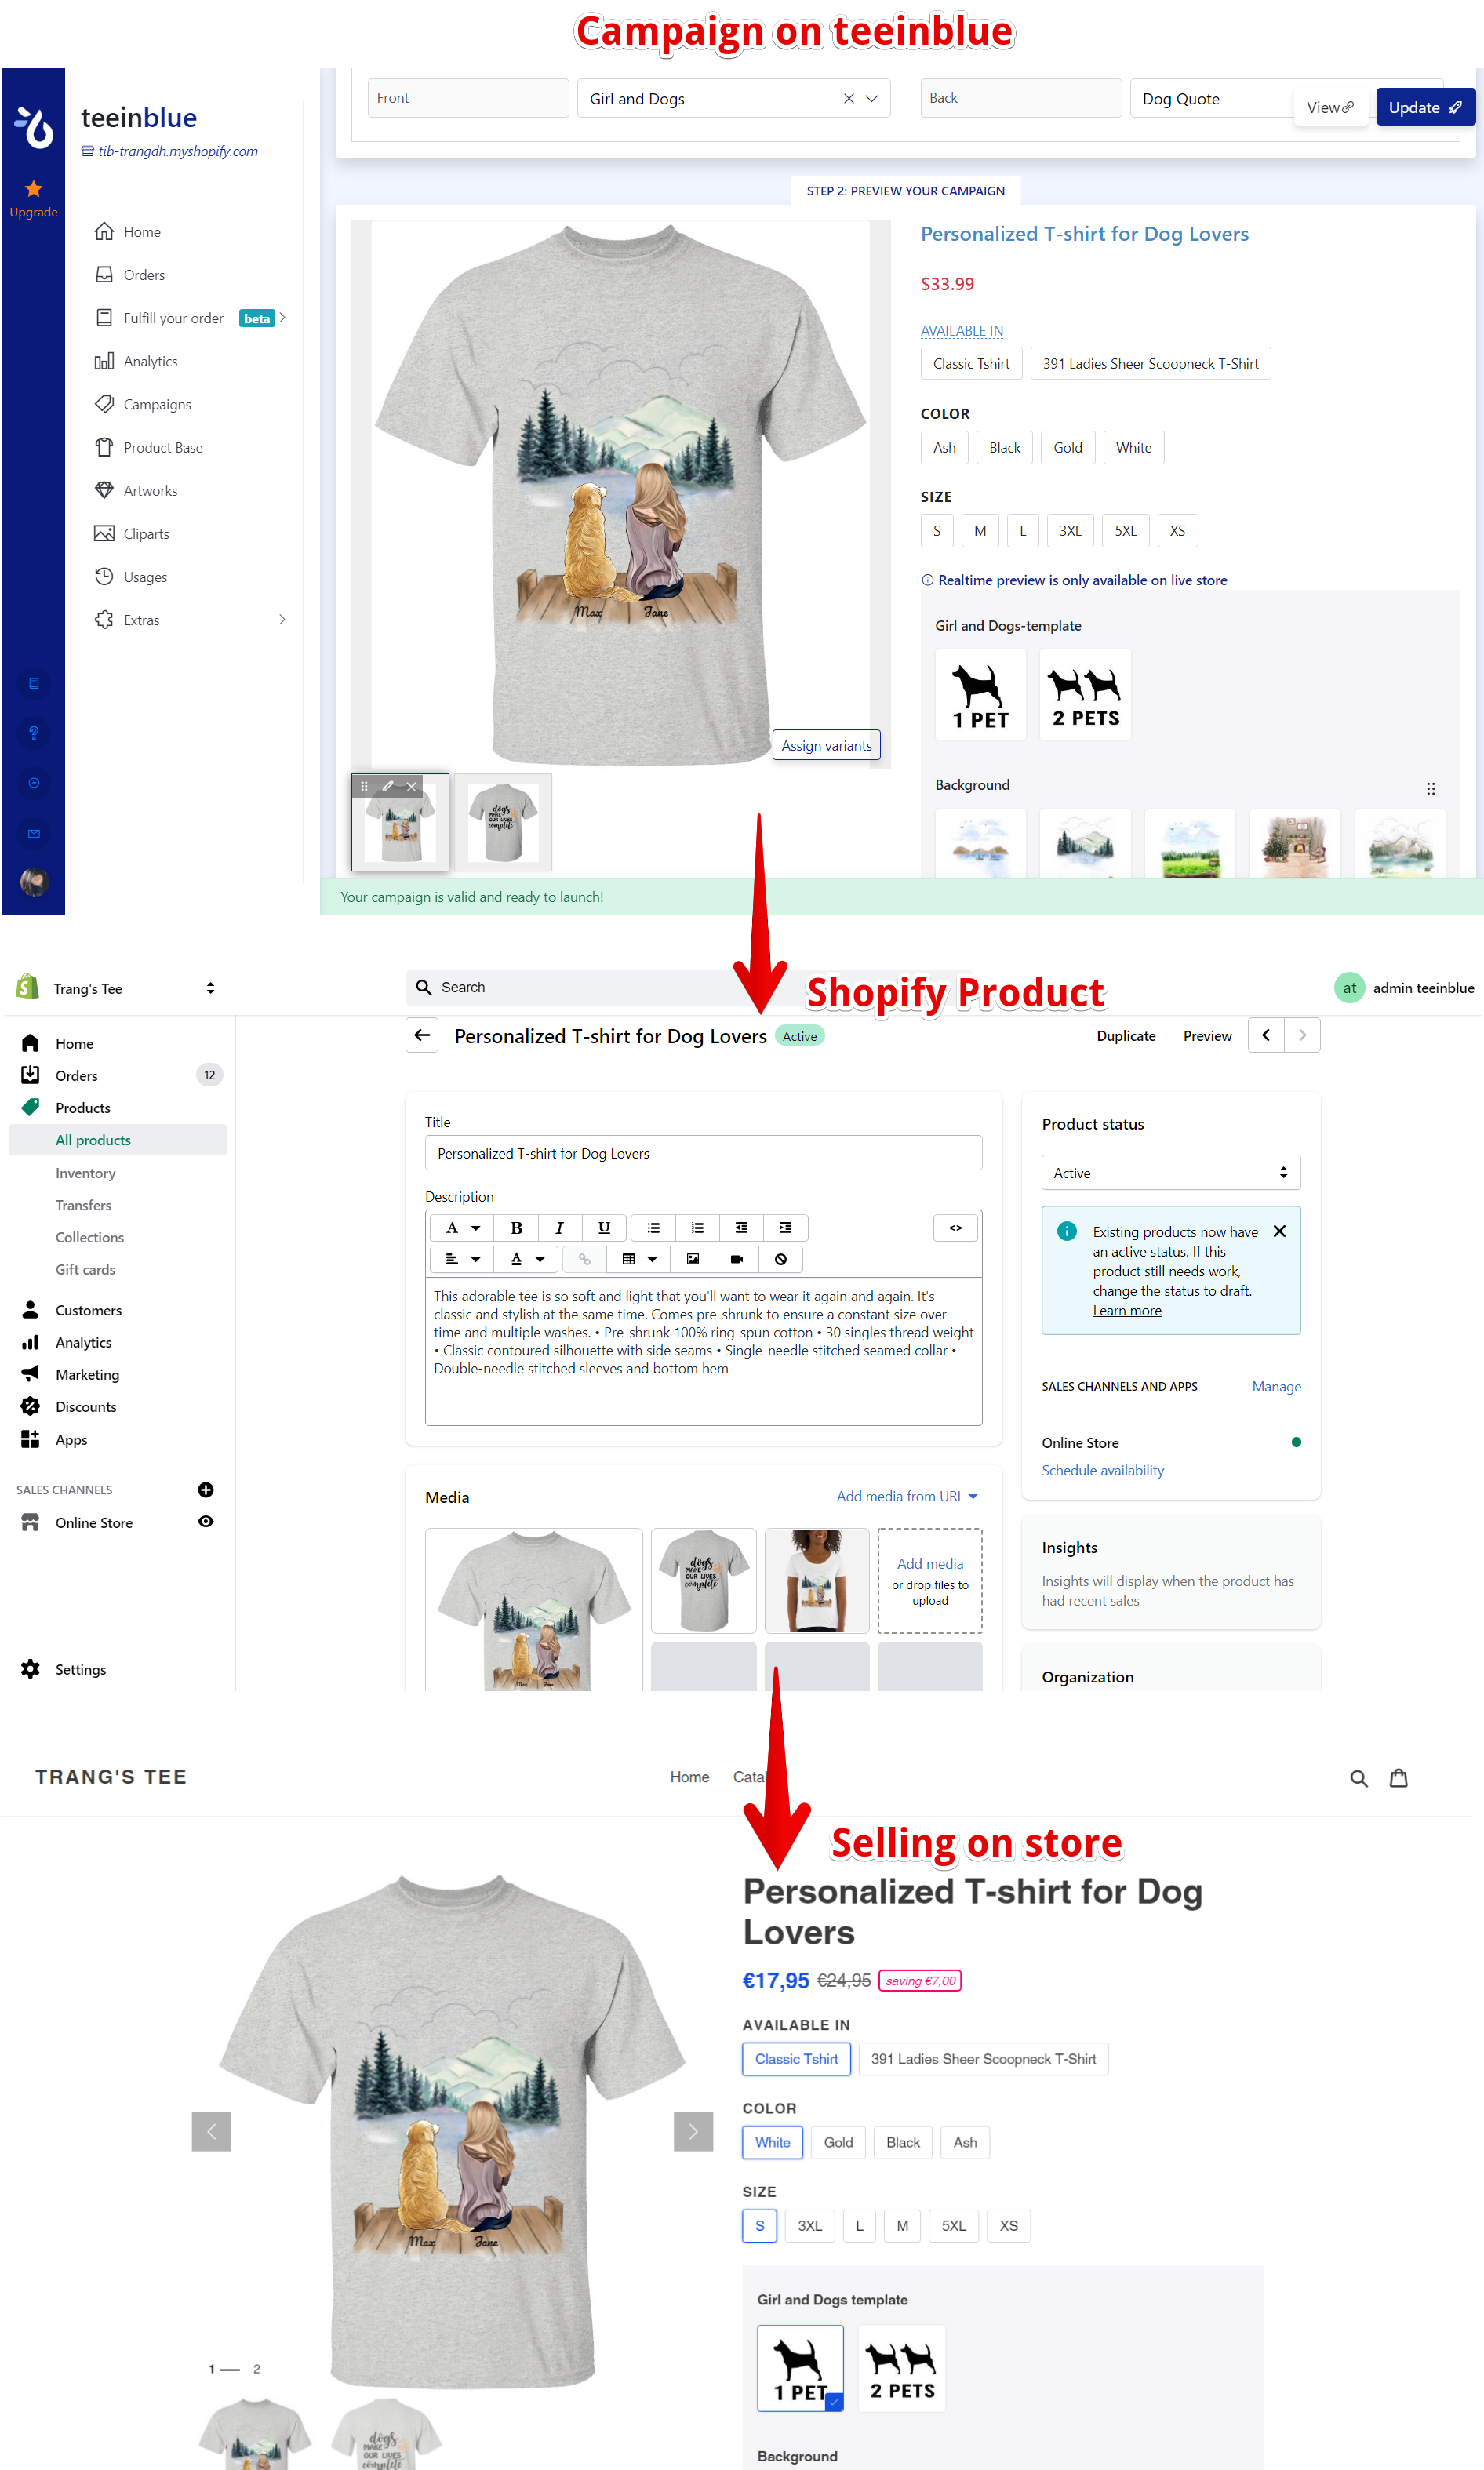Open the Girl and Dogs artwork dropdown
Screen dimensions: 1484x2470
[733, 98]
